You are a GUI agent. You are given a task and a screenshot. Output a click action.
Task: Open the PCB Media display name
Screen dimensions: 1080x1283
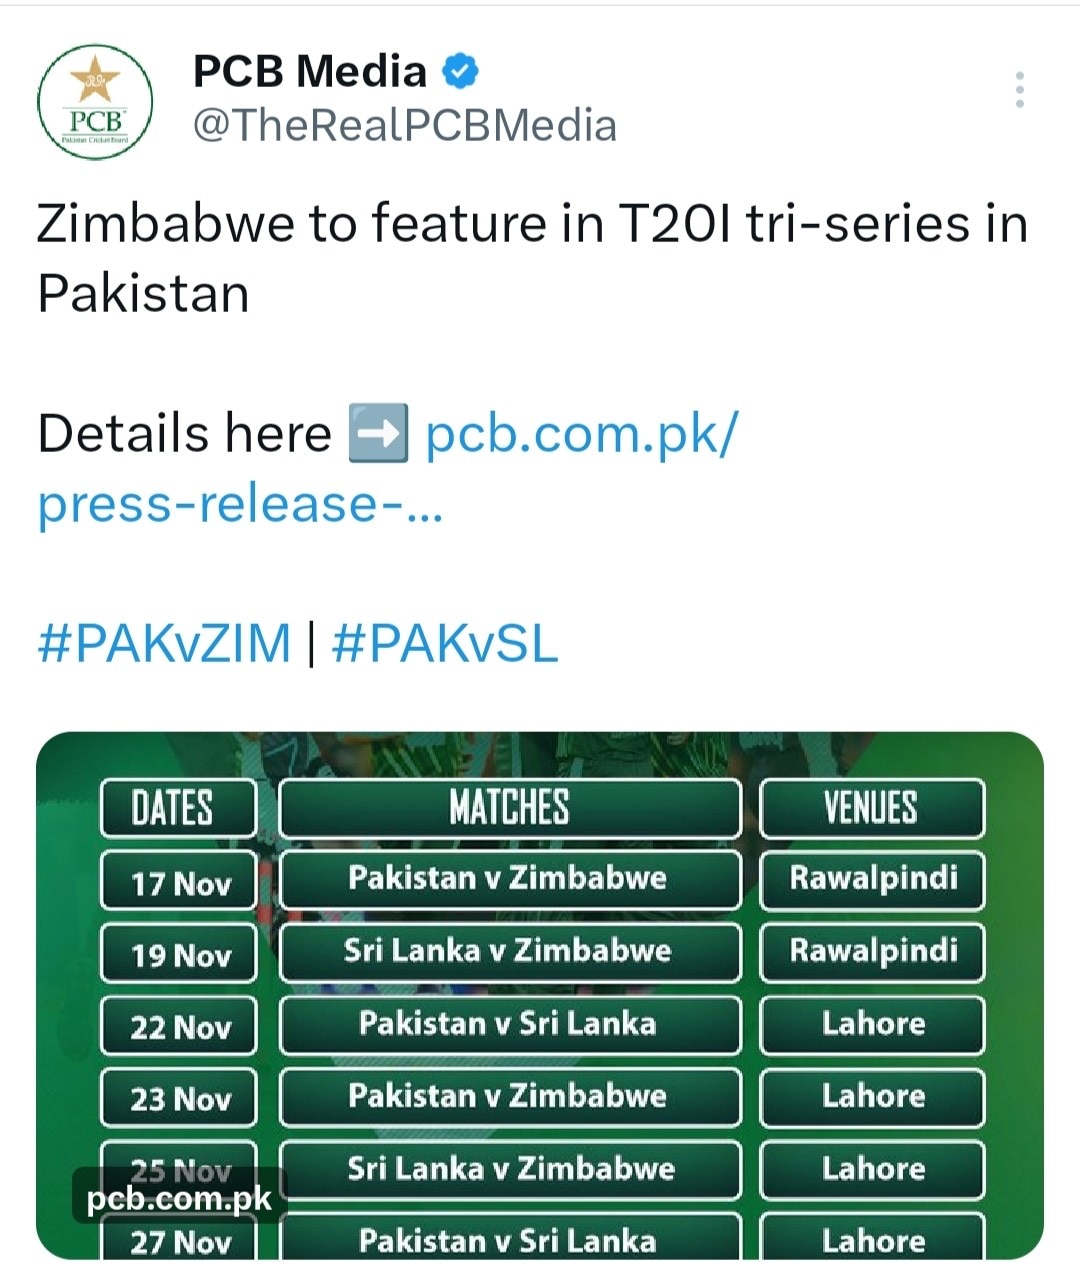click(310, 72)
